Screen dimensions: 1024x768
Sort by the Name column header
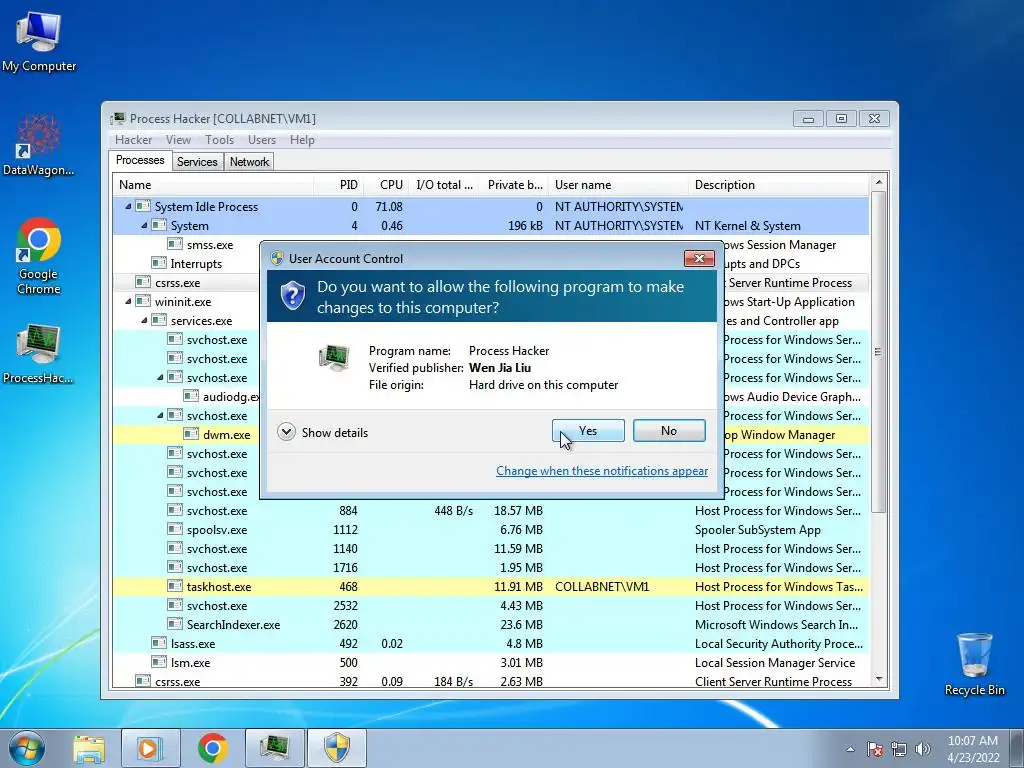click(x=214, y=185)
